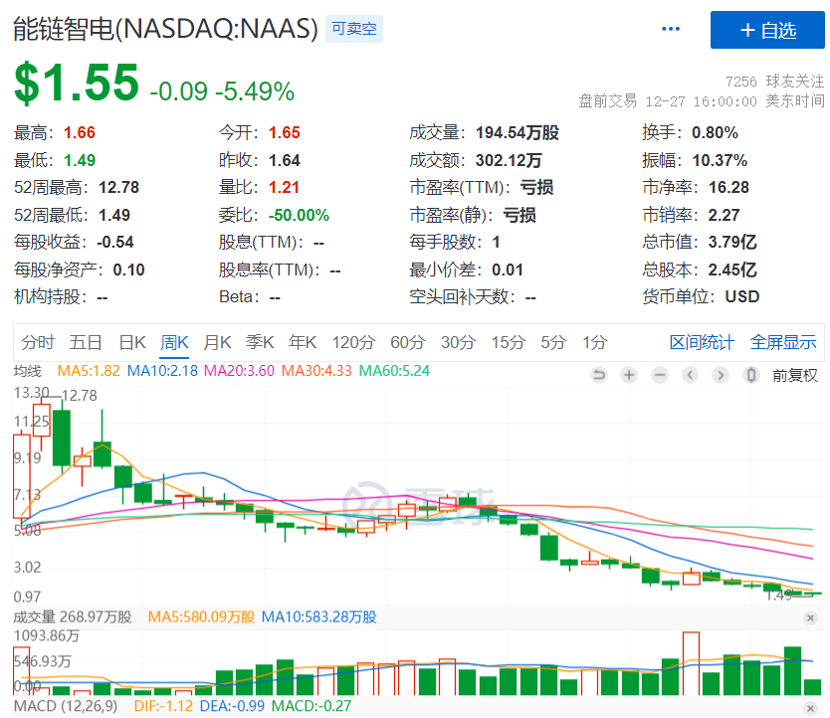Click the MA20:3.60 moving average label
830x718 pixels.
click(239, 371)
